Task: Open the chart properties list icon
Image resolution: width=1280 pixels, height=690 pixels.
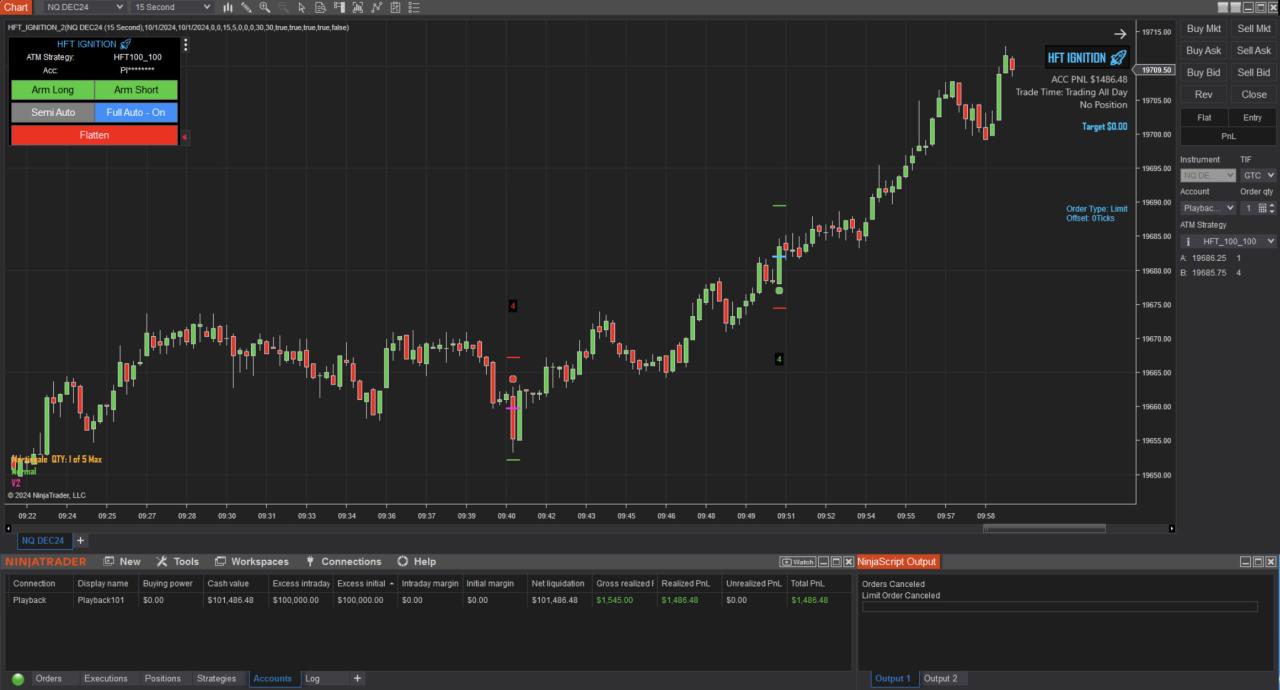Action: 415,7
